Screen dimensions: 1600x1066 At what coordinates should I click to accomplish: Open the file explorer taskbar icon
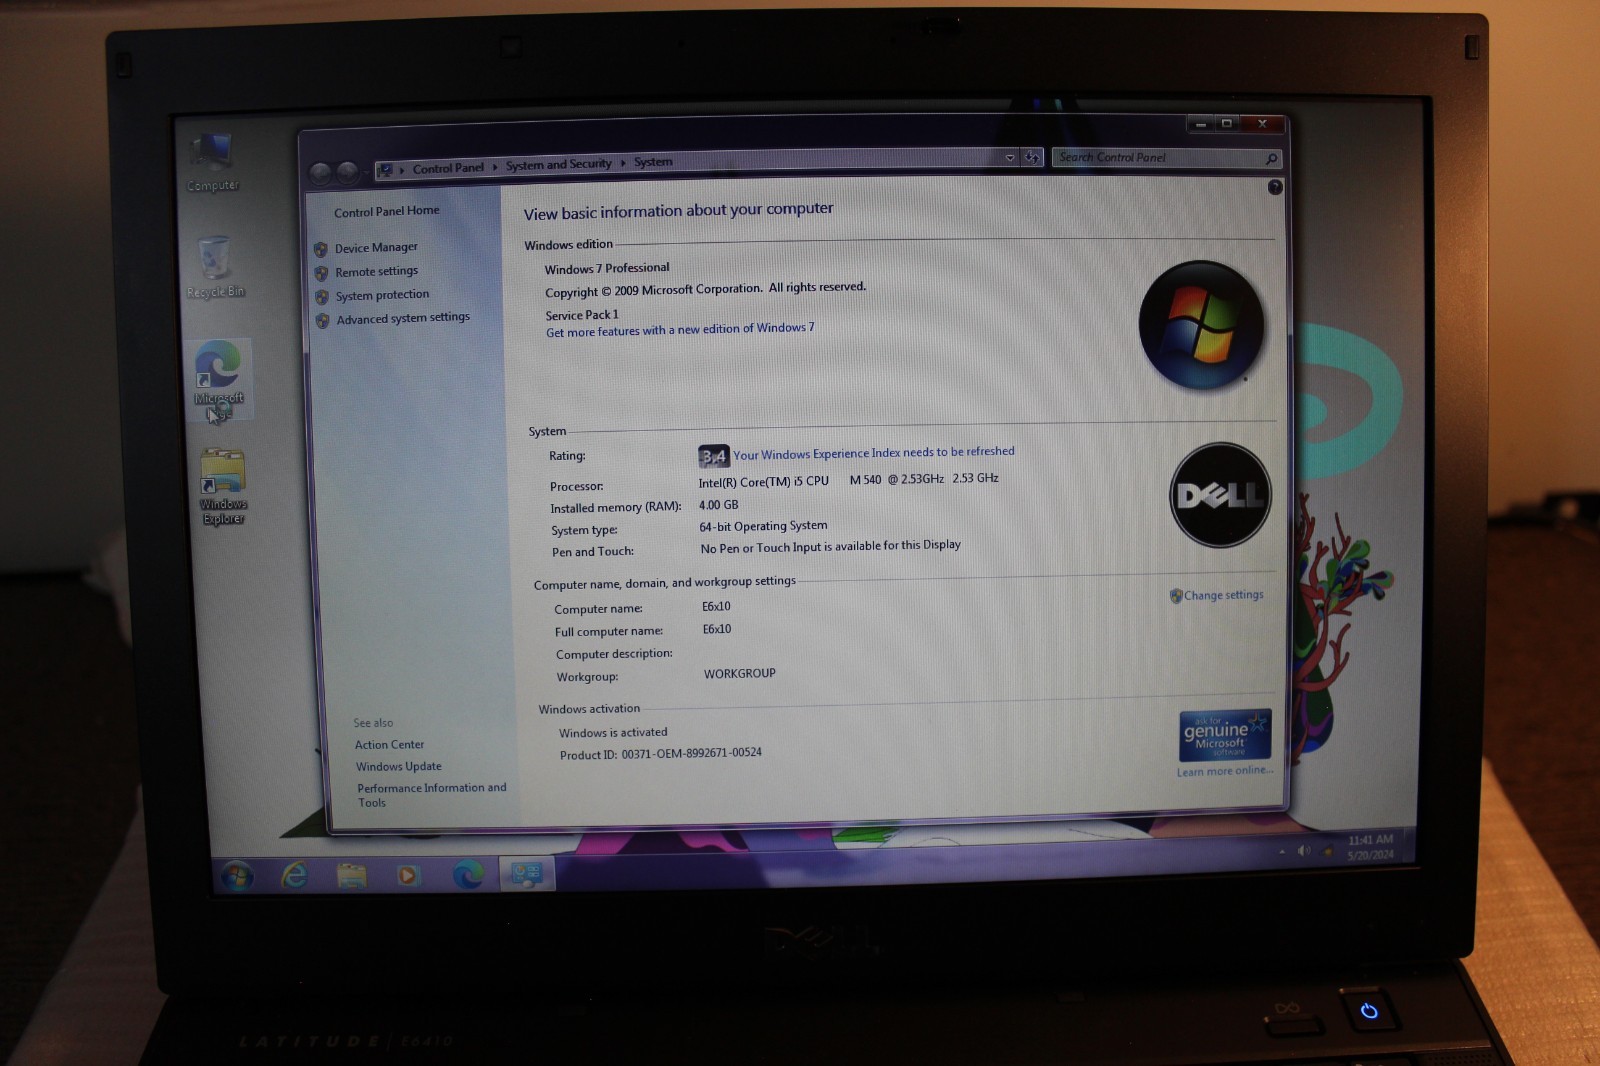pos(351,876)
